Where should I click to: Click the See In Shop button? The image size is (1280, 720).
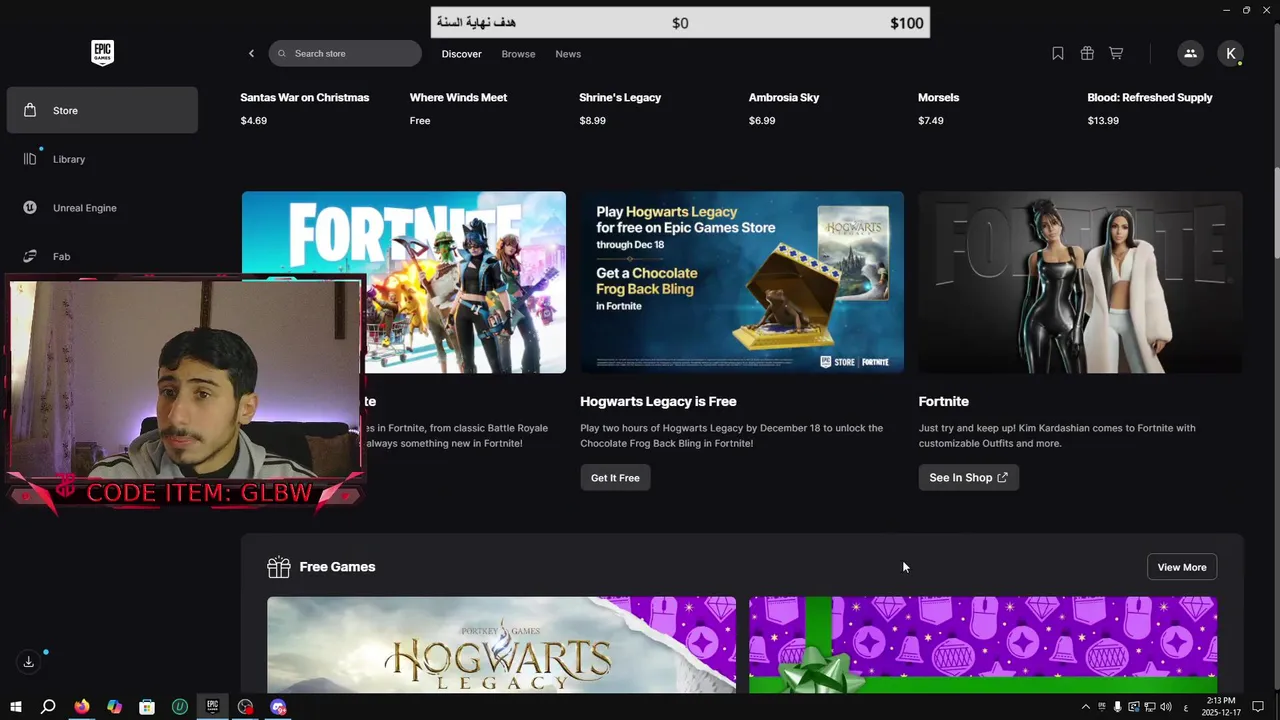[969, 478]
